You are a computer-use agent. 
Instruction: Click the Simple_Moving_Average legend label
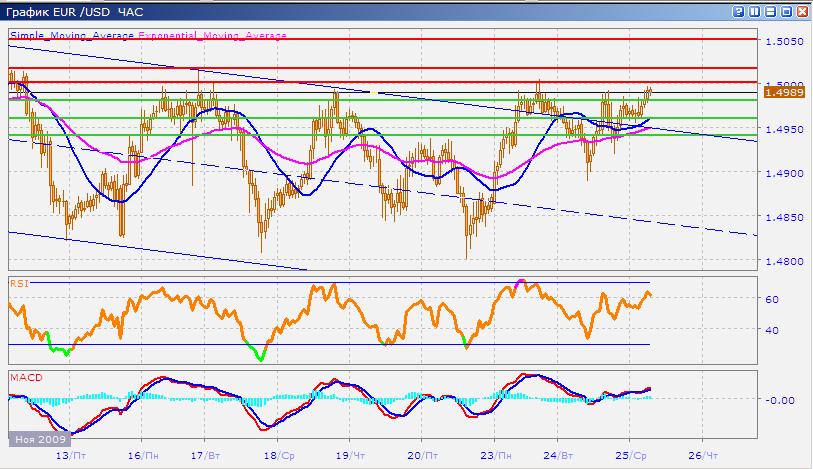72,35
